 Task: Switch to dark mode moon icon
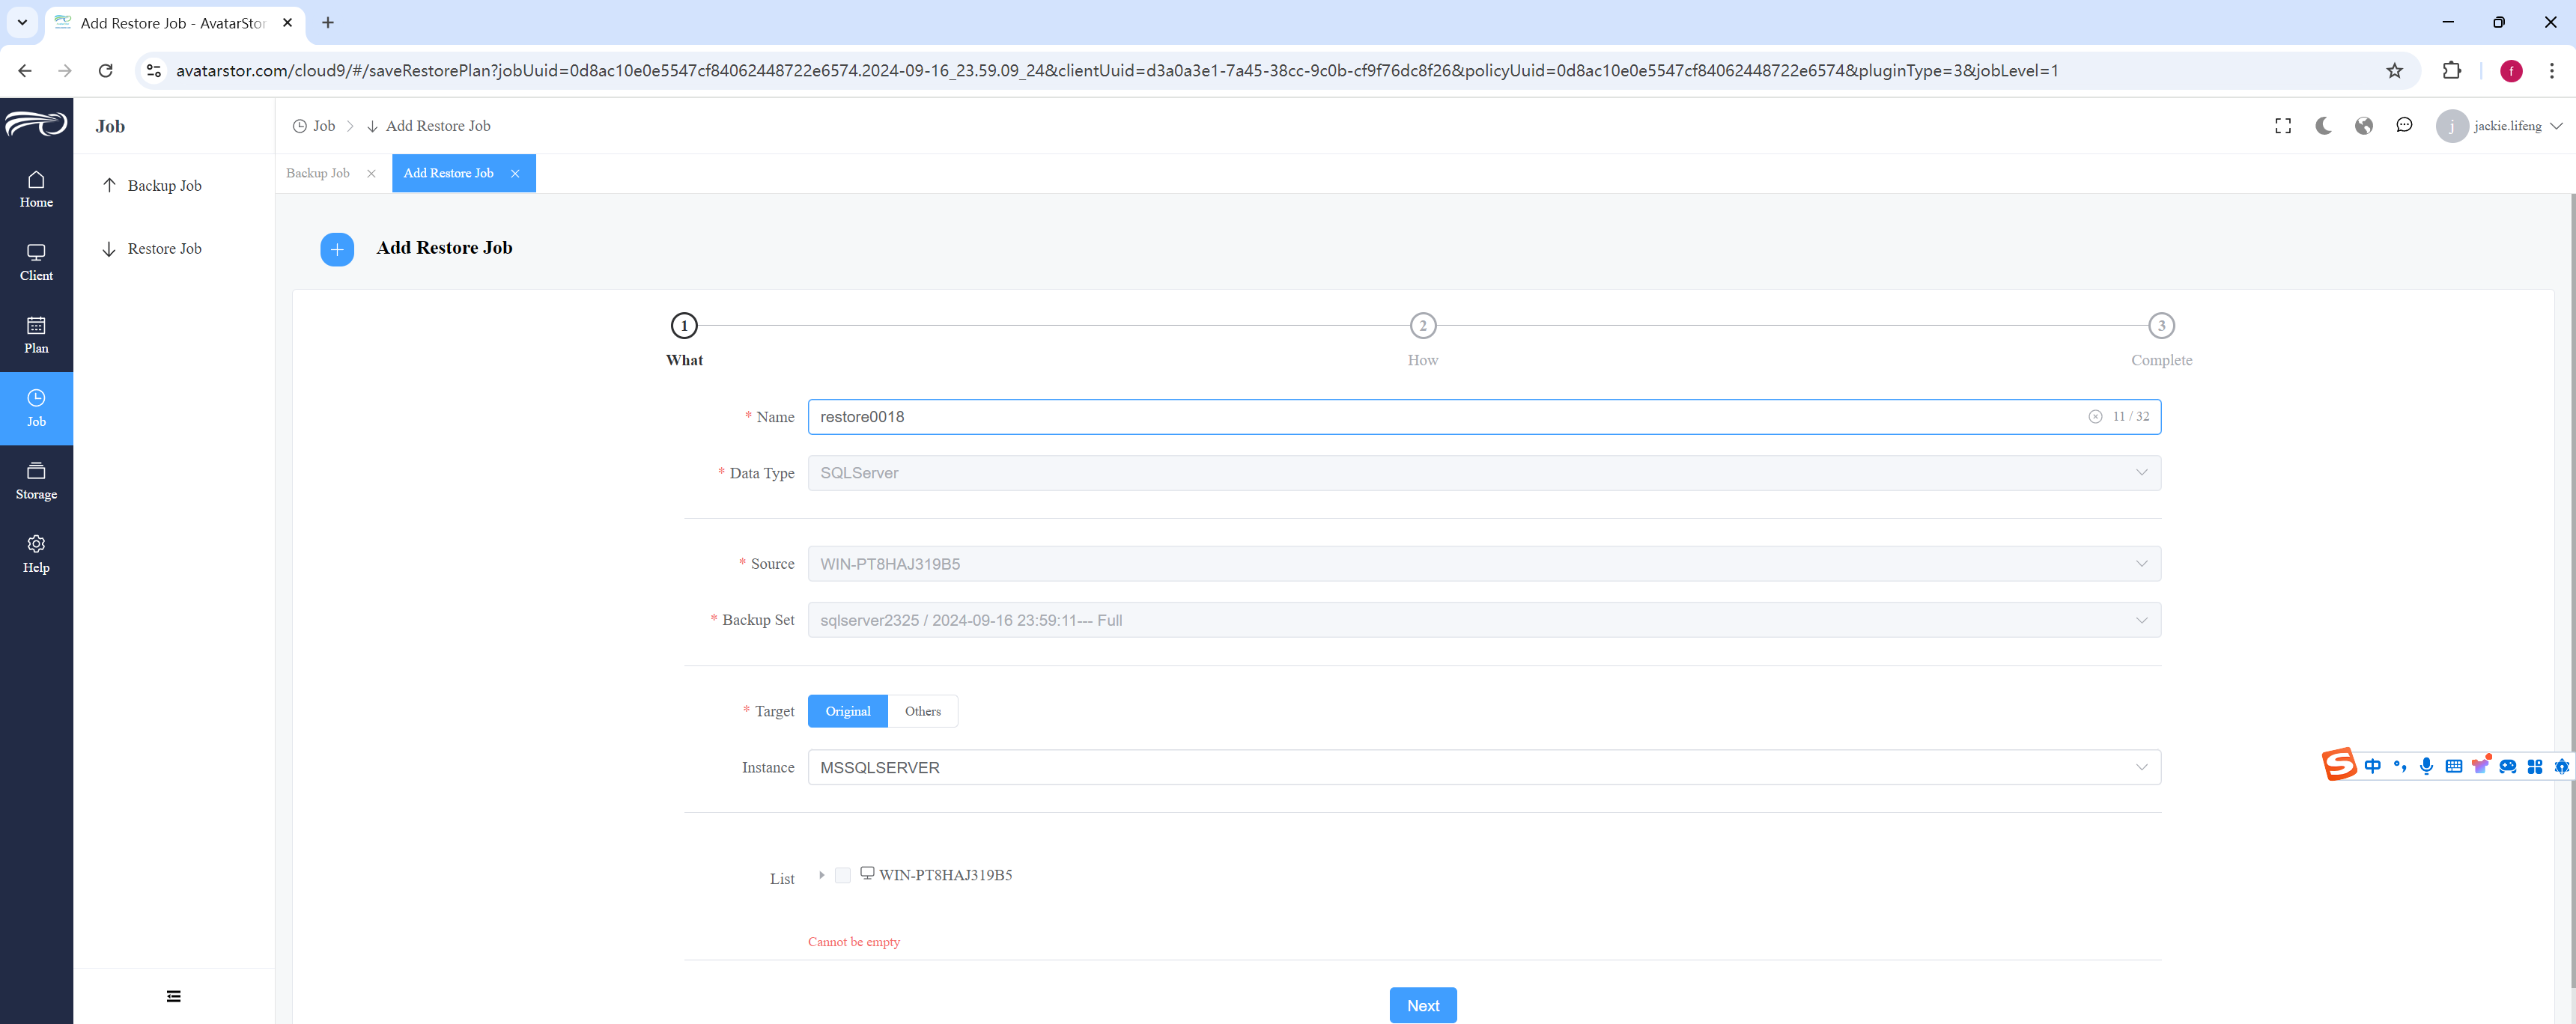(x=2323, y=126)
